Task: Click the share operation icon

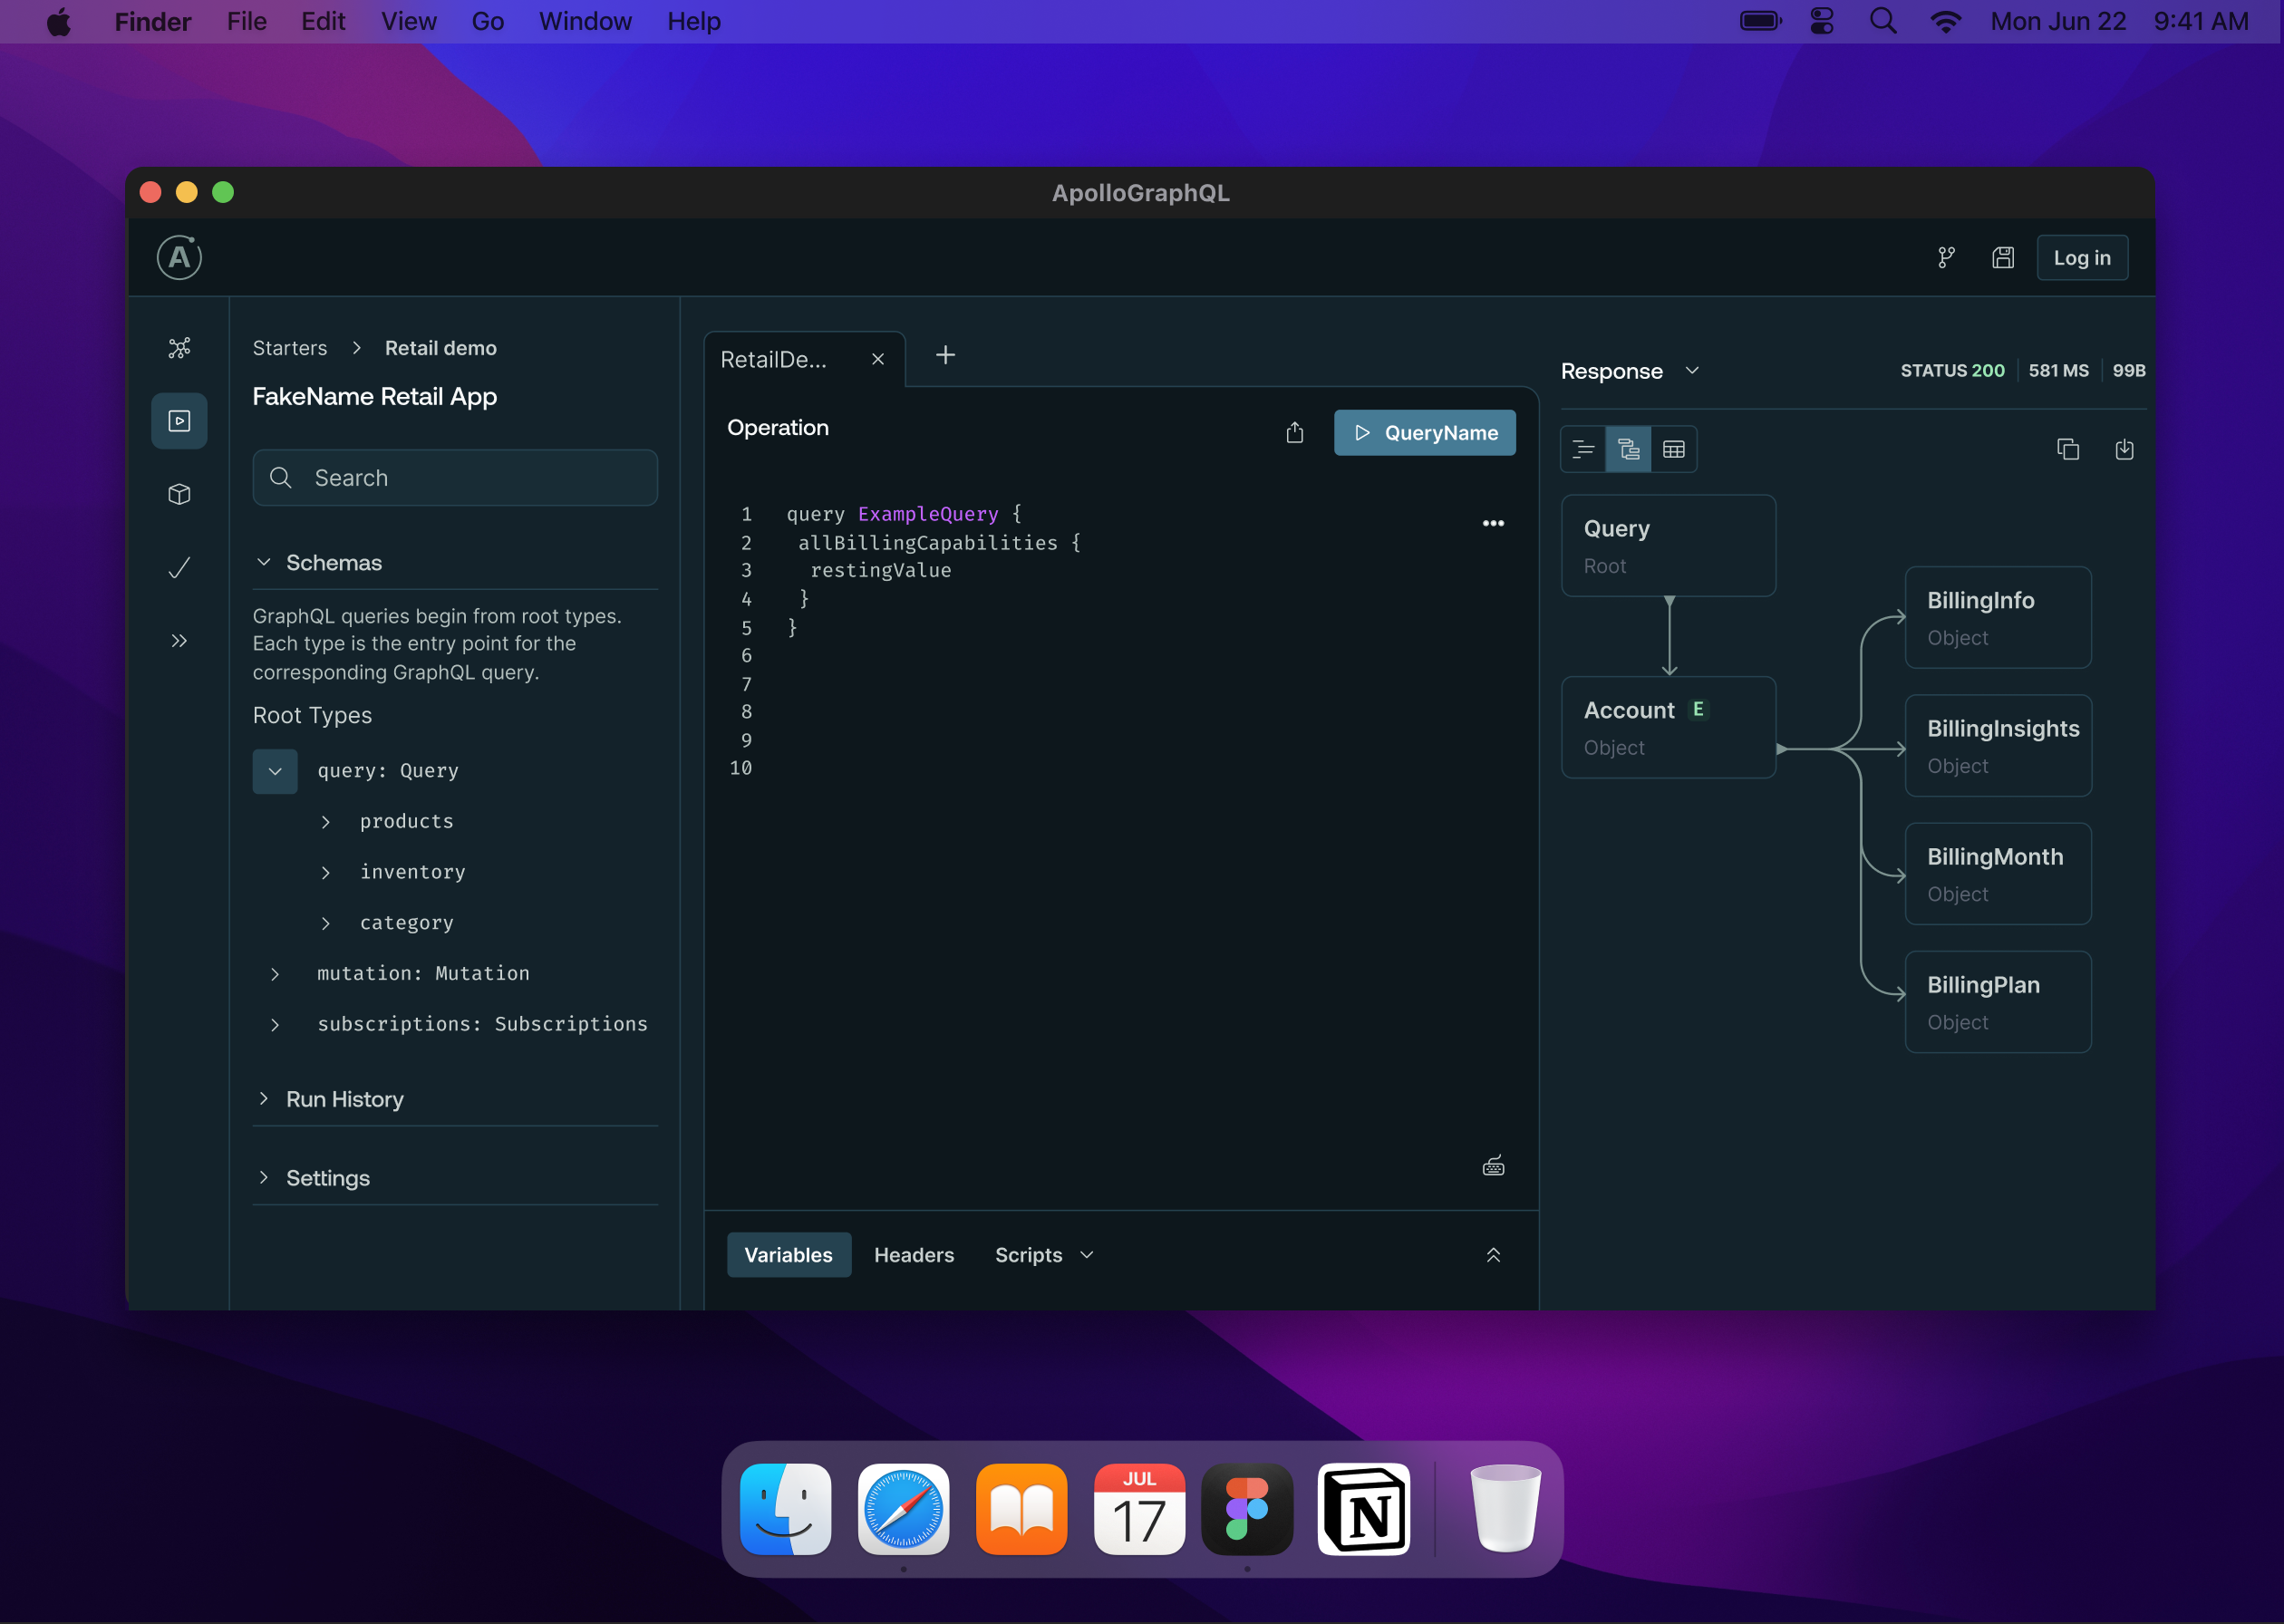Action: (1294, 432)
